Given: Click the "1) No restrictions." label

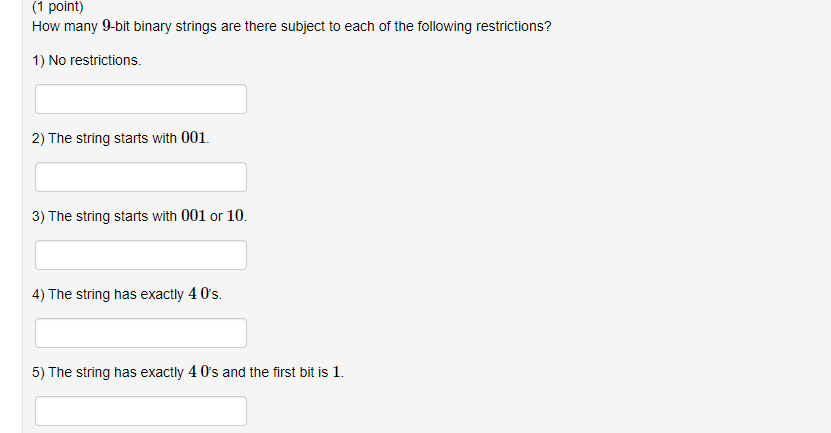Looking at the screenshot, I should click(x=86, y=60).
